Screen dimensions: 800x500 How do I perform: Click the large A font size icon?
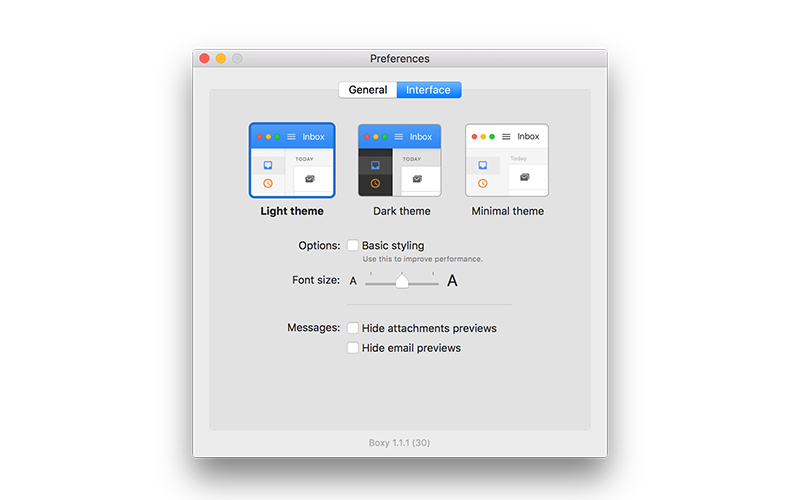(x=452, y=281)
